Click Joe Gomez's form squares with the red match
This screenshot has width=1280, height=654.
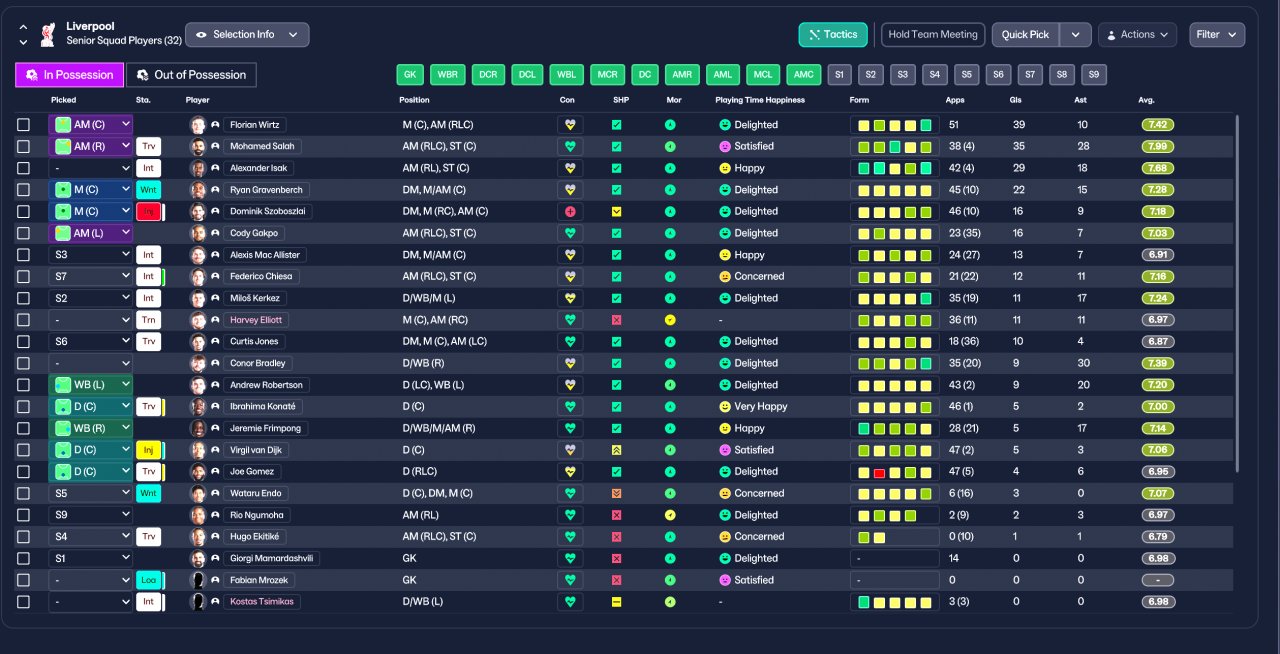click(895, 472)
